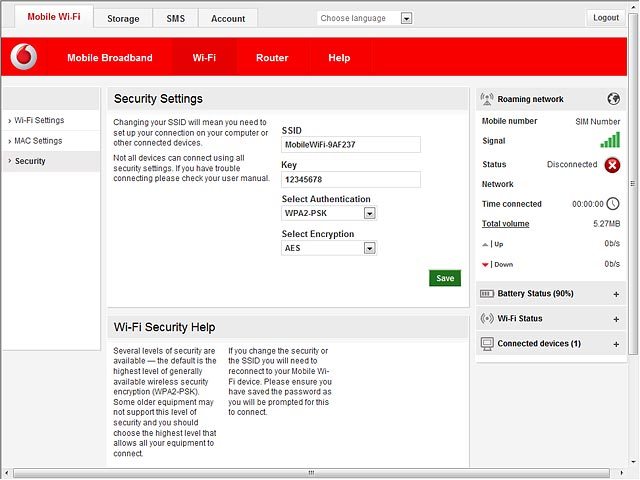Click the Logout button
The image size is (640, 480).
tap(606, 18)
